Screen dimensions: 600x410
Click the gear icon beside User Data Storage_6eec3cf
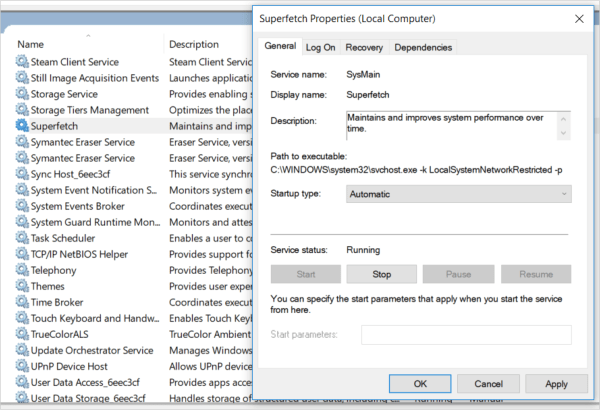click(x=22, y=397)
